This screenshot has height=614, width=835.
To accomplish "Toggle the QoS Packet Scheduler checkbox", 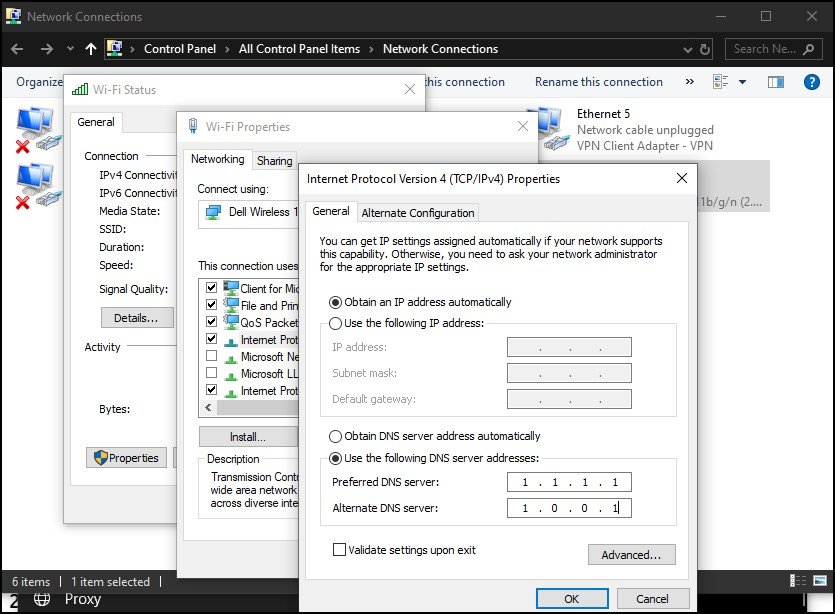I will click(211, 322).
